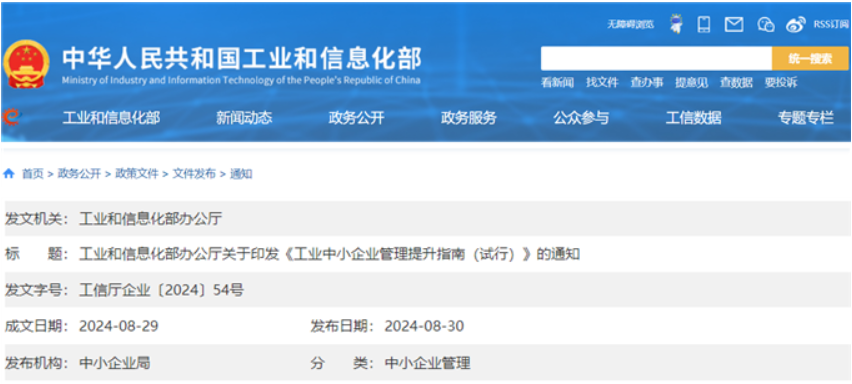Select the 政务服务 menu item
Viewport: 852px width, 384px height.
click(x=469, y=118)
